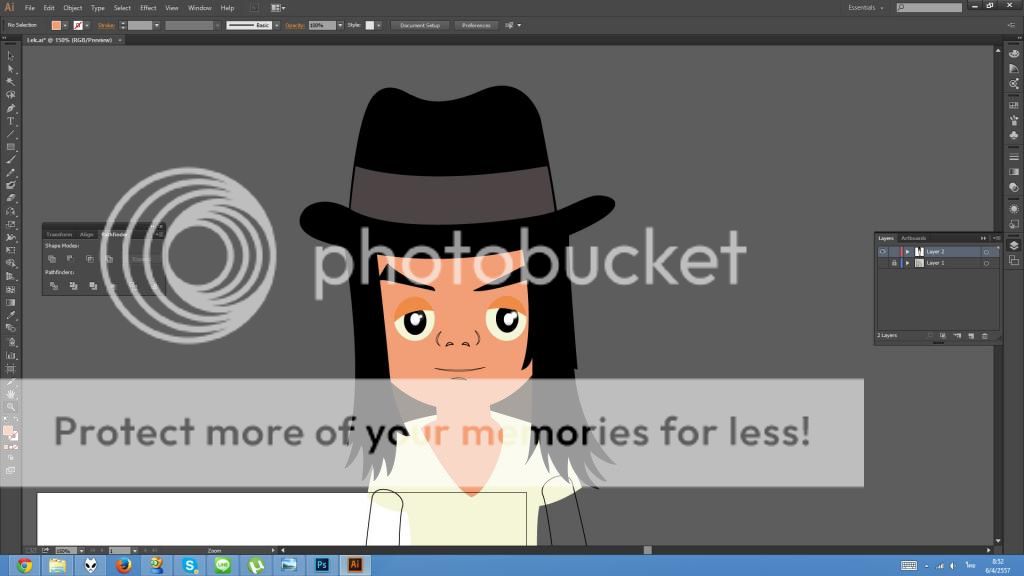The image size is (1024, 576).
Task: Click the Preferences button
Action: pyautogui.click(x=476, y=25)
